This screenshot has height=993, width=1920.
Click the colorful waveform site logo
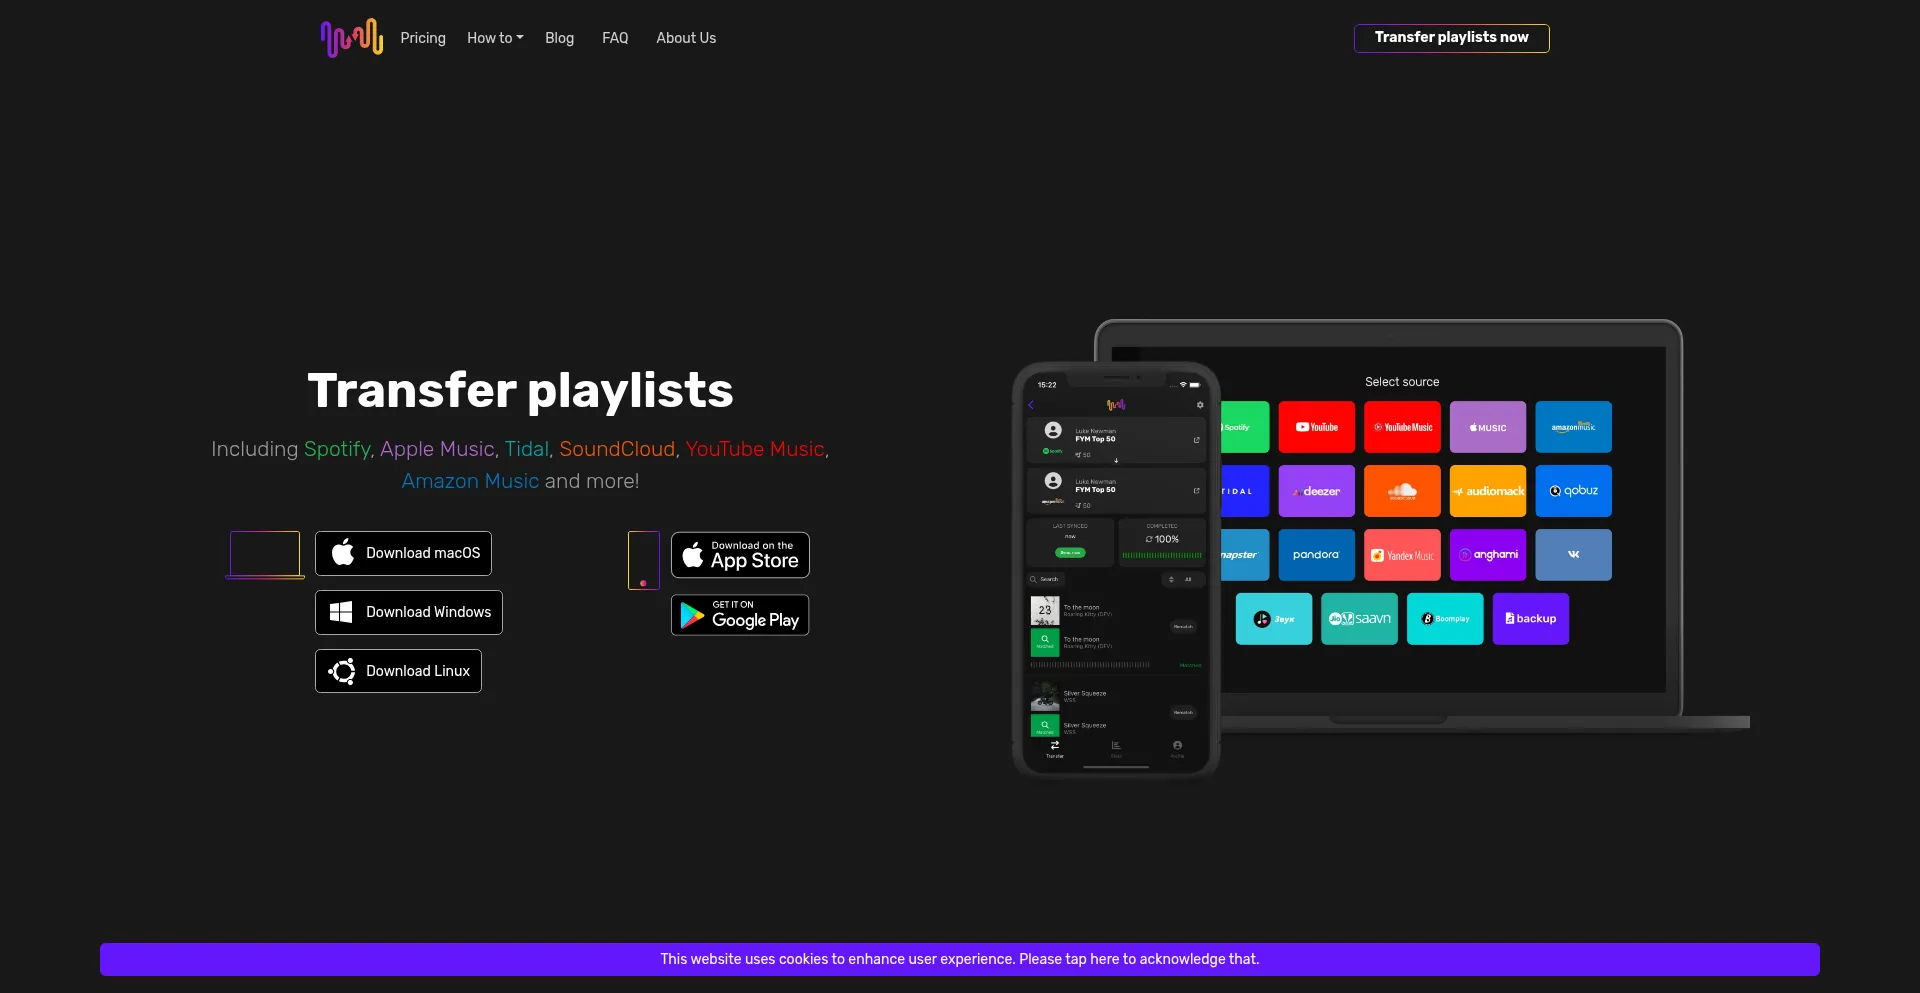coord(351,38)
